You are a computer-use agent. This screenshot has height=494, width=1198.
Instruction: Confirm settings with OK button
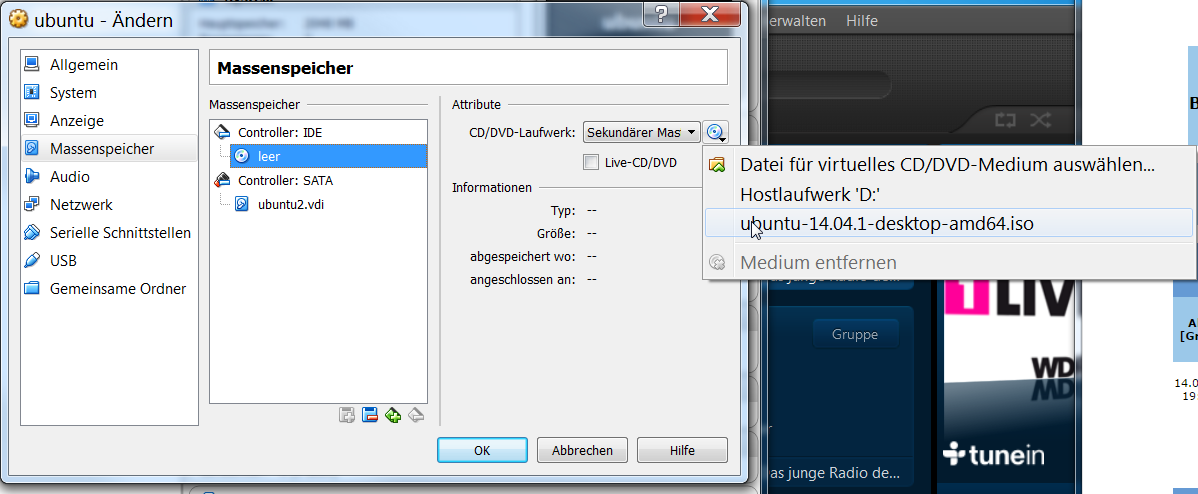[x=482, y=450]
